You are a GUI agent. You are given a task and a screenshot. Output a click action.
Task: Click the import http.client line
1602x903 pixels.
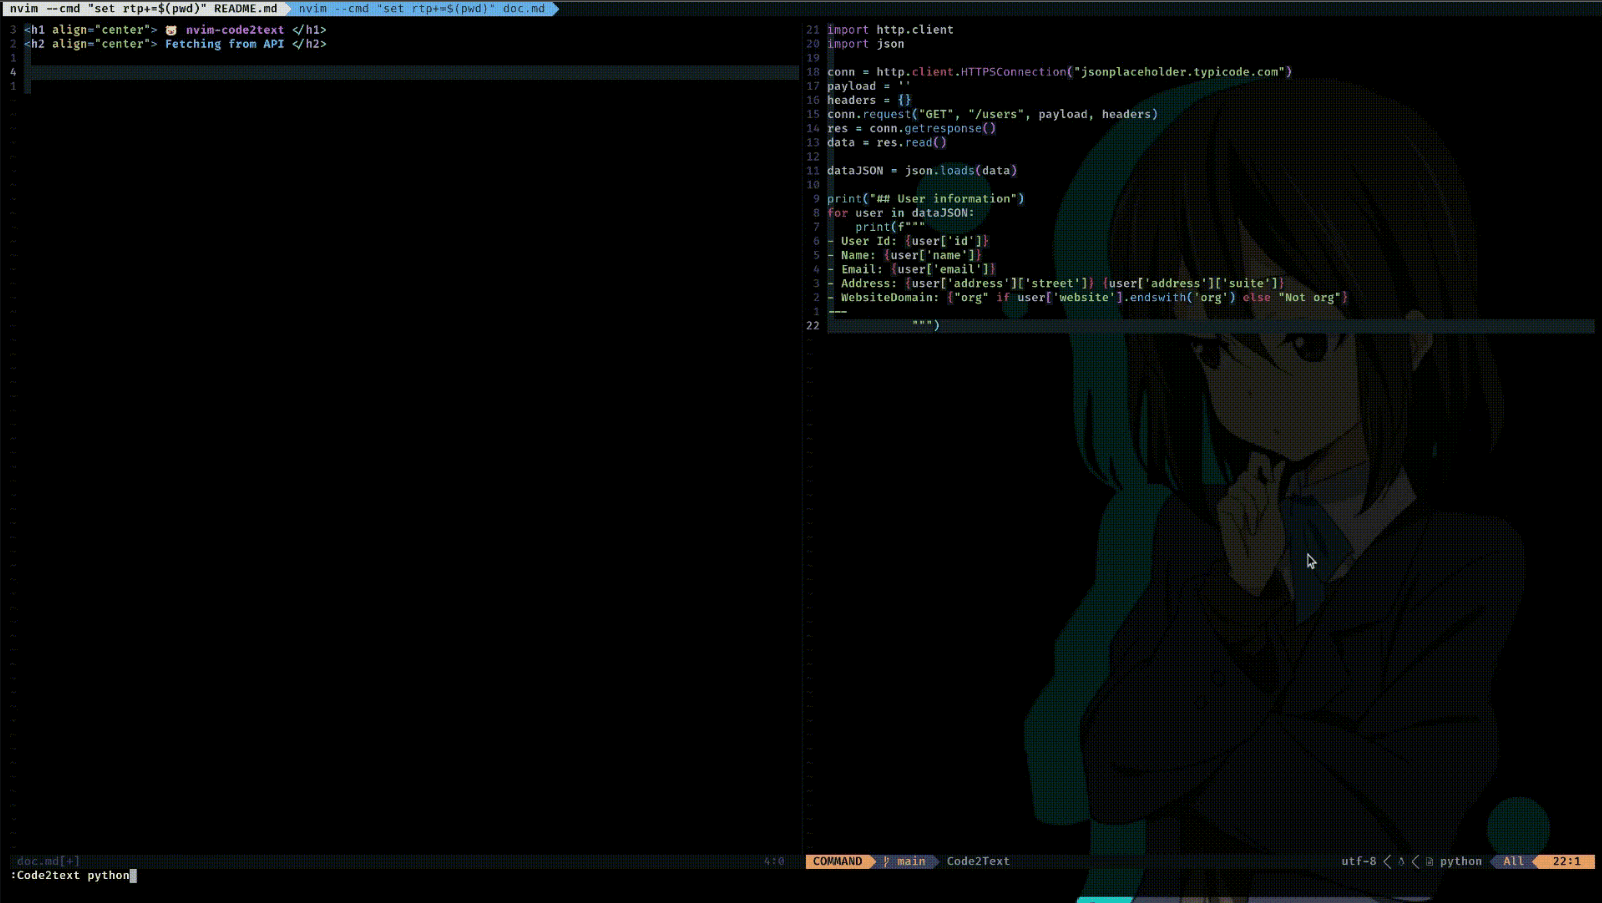pos(890,30)
